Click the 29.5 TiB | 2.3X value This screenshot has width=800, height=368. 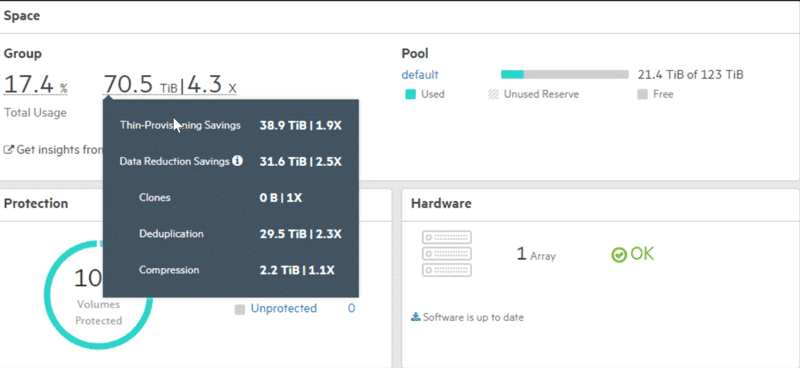[301, 234]
